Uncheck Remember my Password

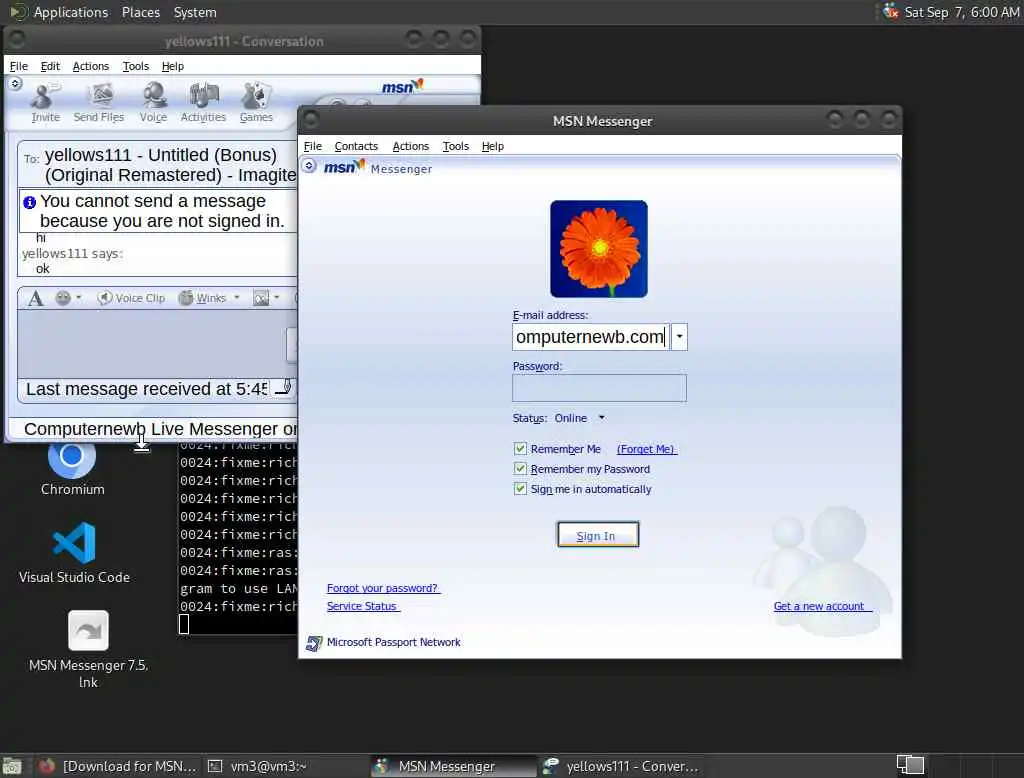click(x=520, y=469)
